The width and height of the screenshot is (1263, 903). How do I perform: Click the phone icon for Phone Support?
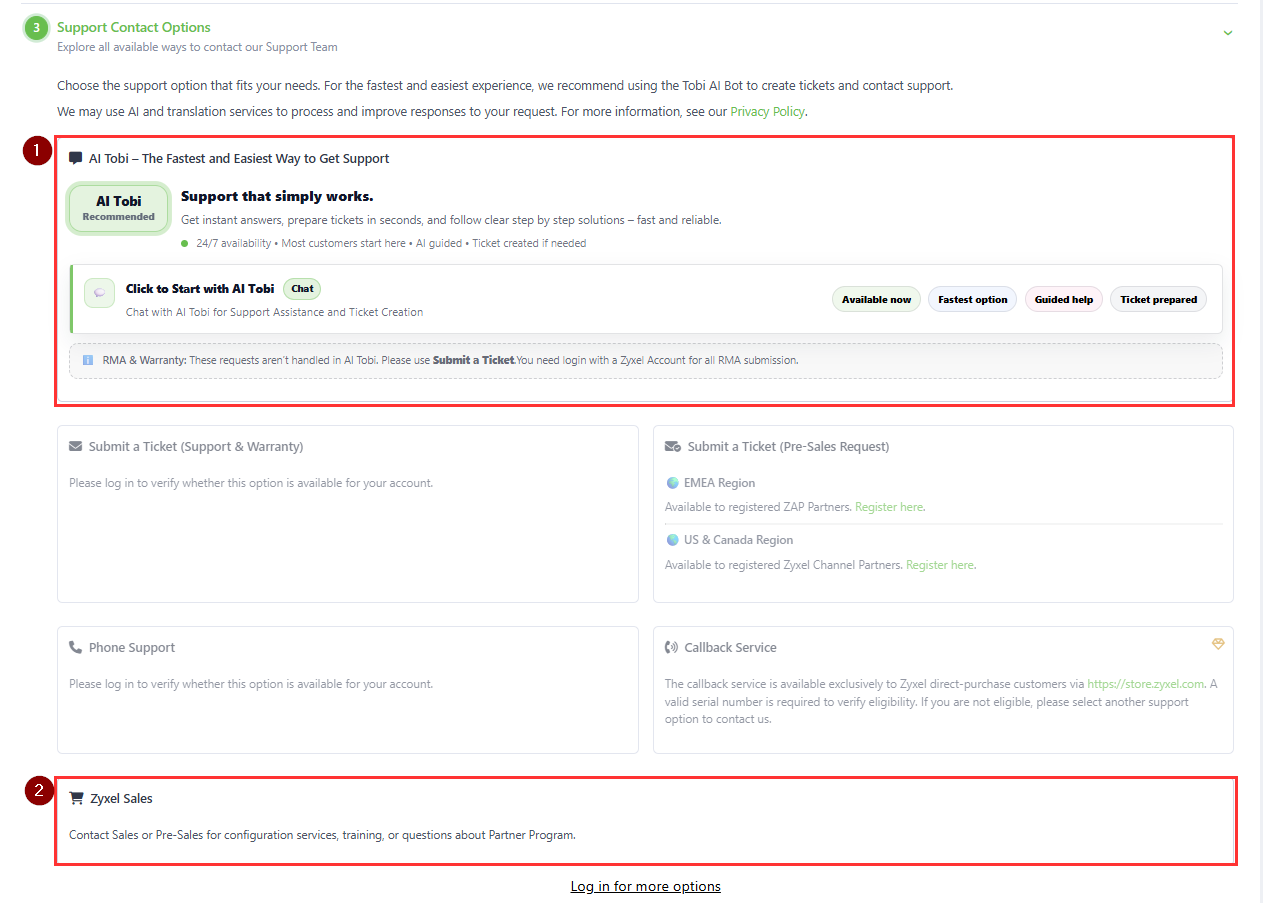[x=76, y=648]
